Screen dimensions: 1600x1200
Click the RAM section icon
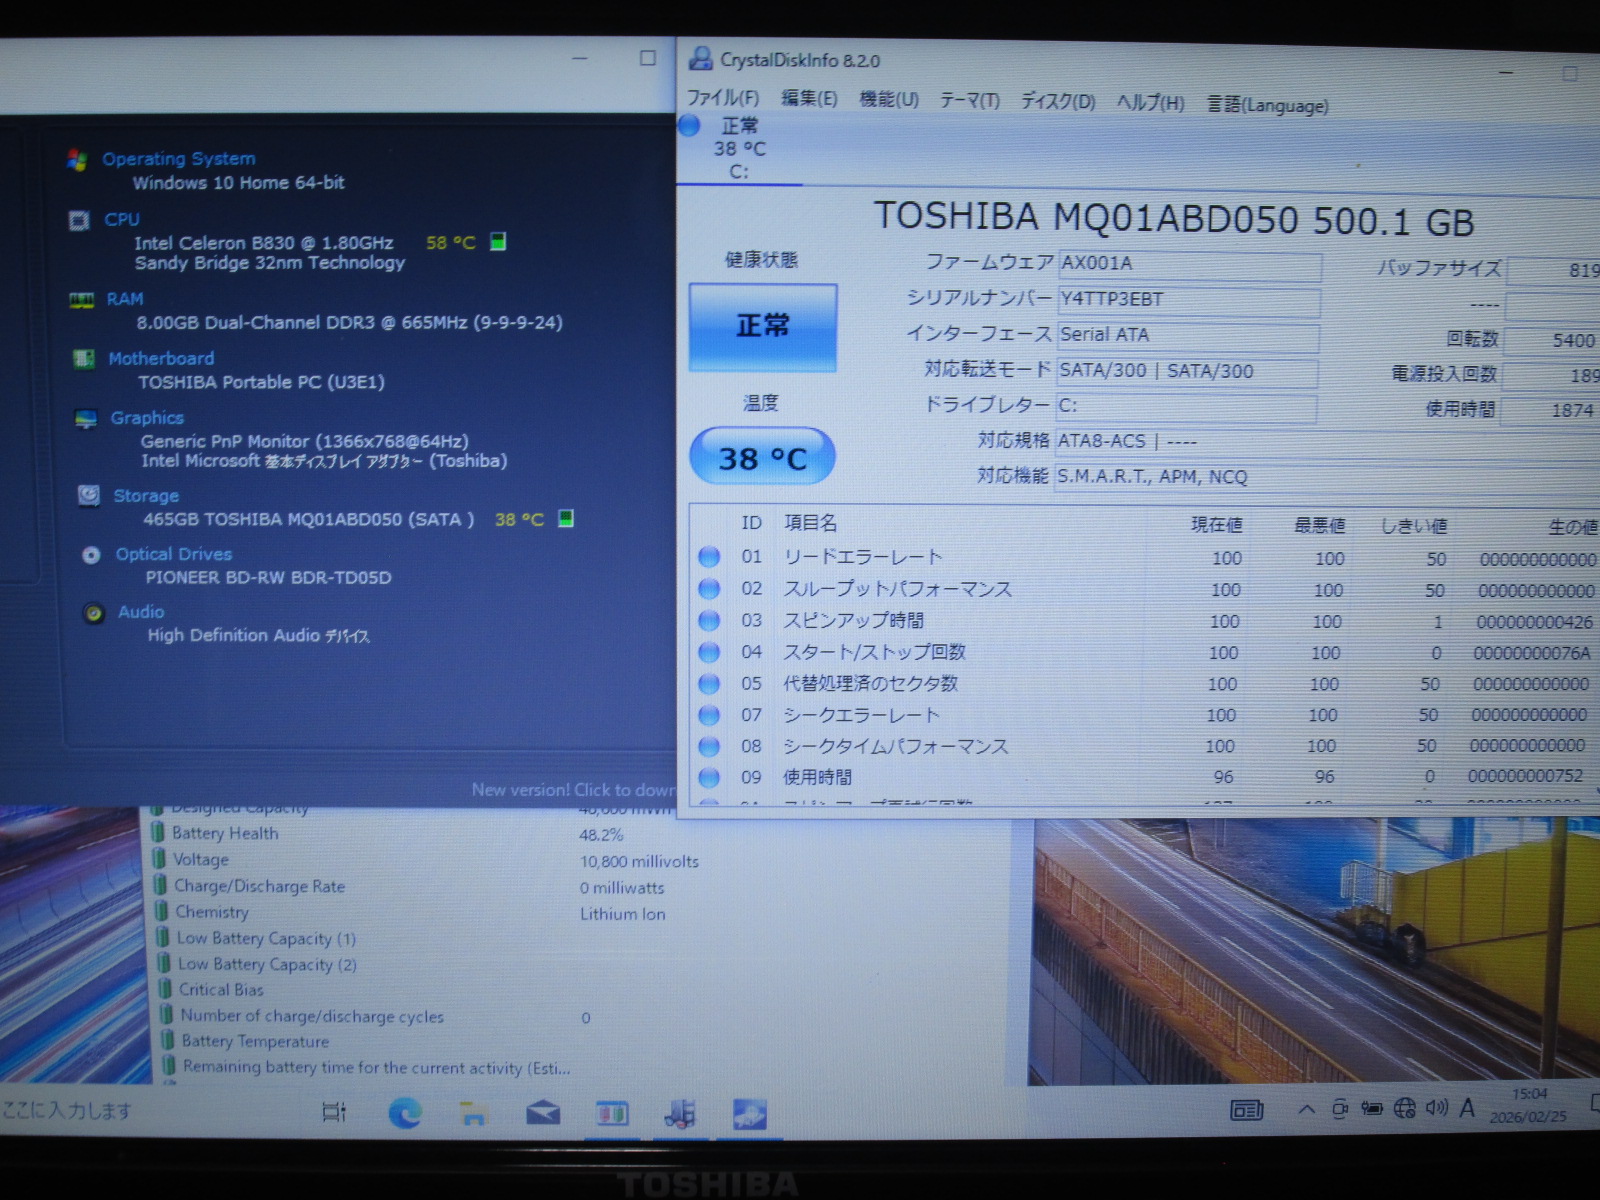(x=81, y=300)
